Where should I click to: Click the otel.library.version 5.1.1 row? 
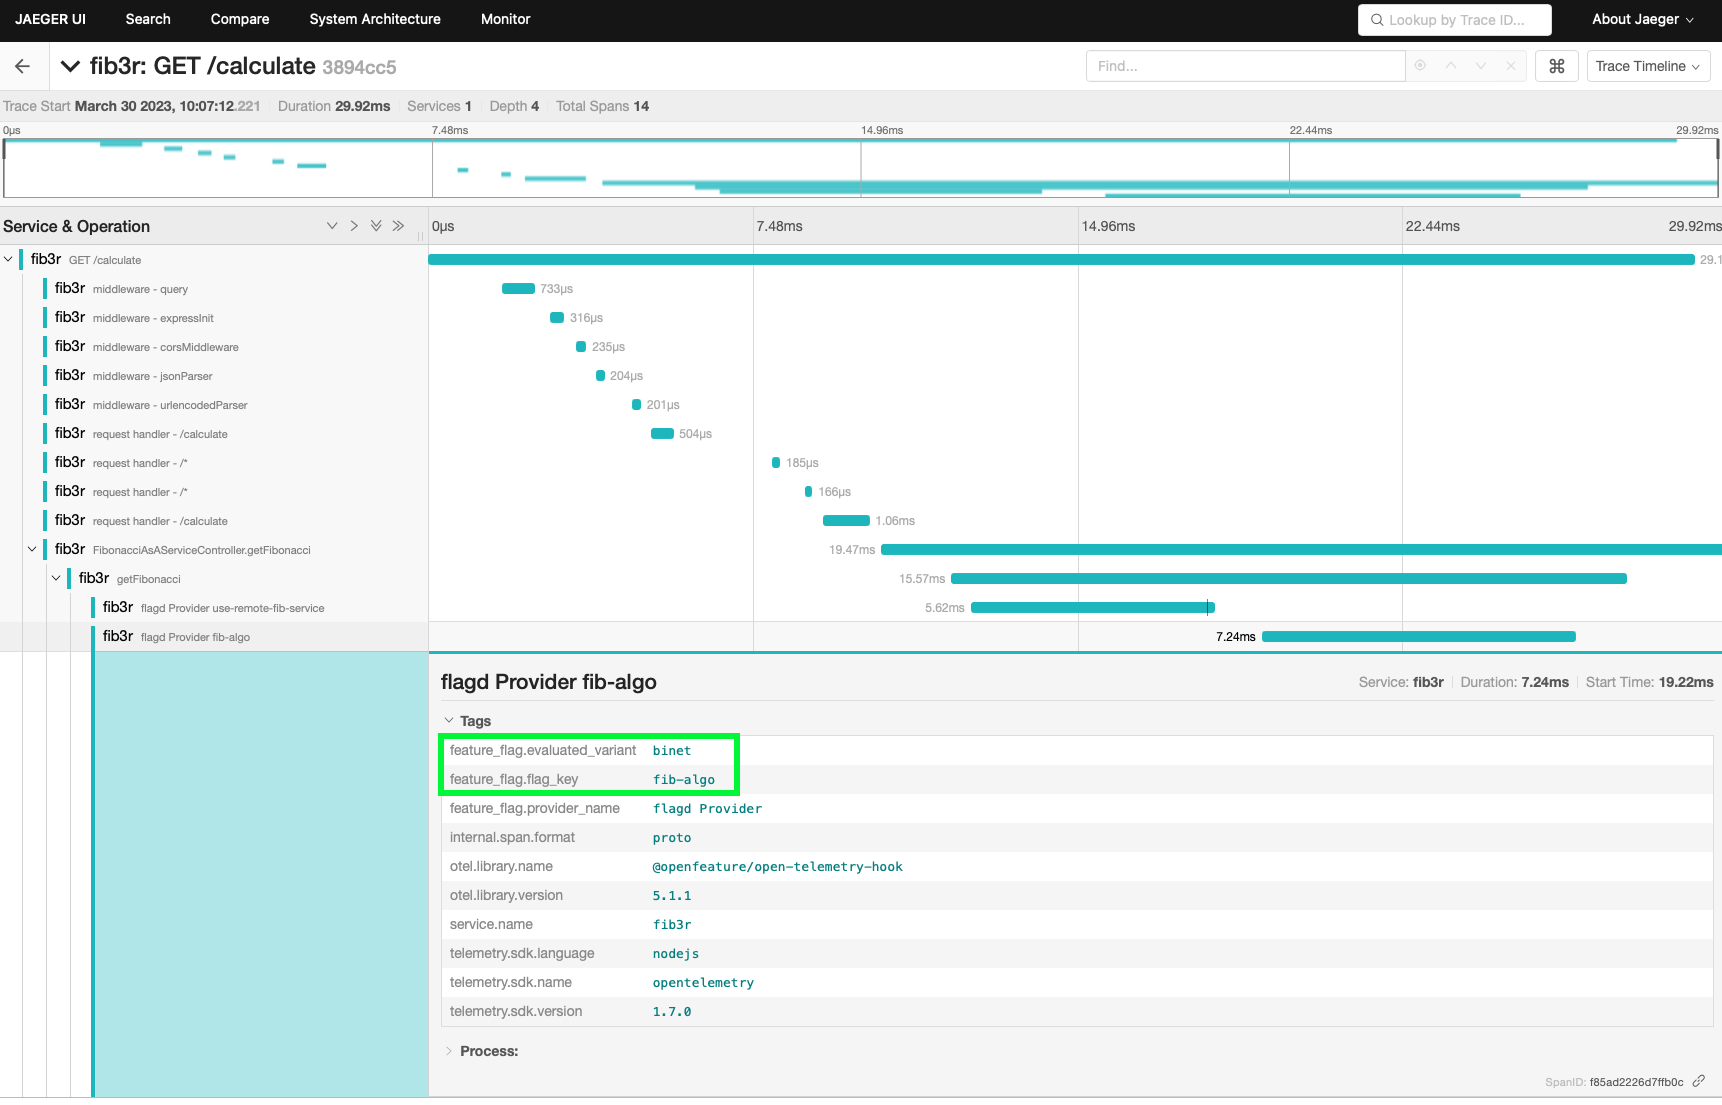[1077, 895]
